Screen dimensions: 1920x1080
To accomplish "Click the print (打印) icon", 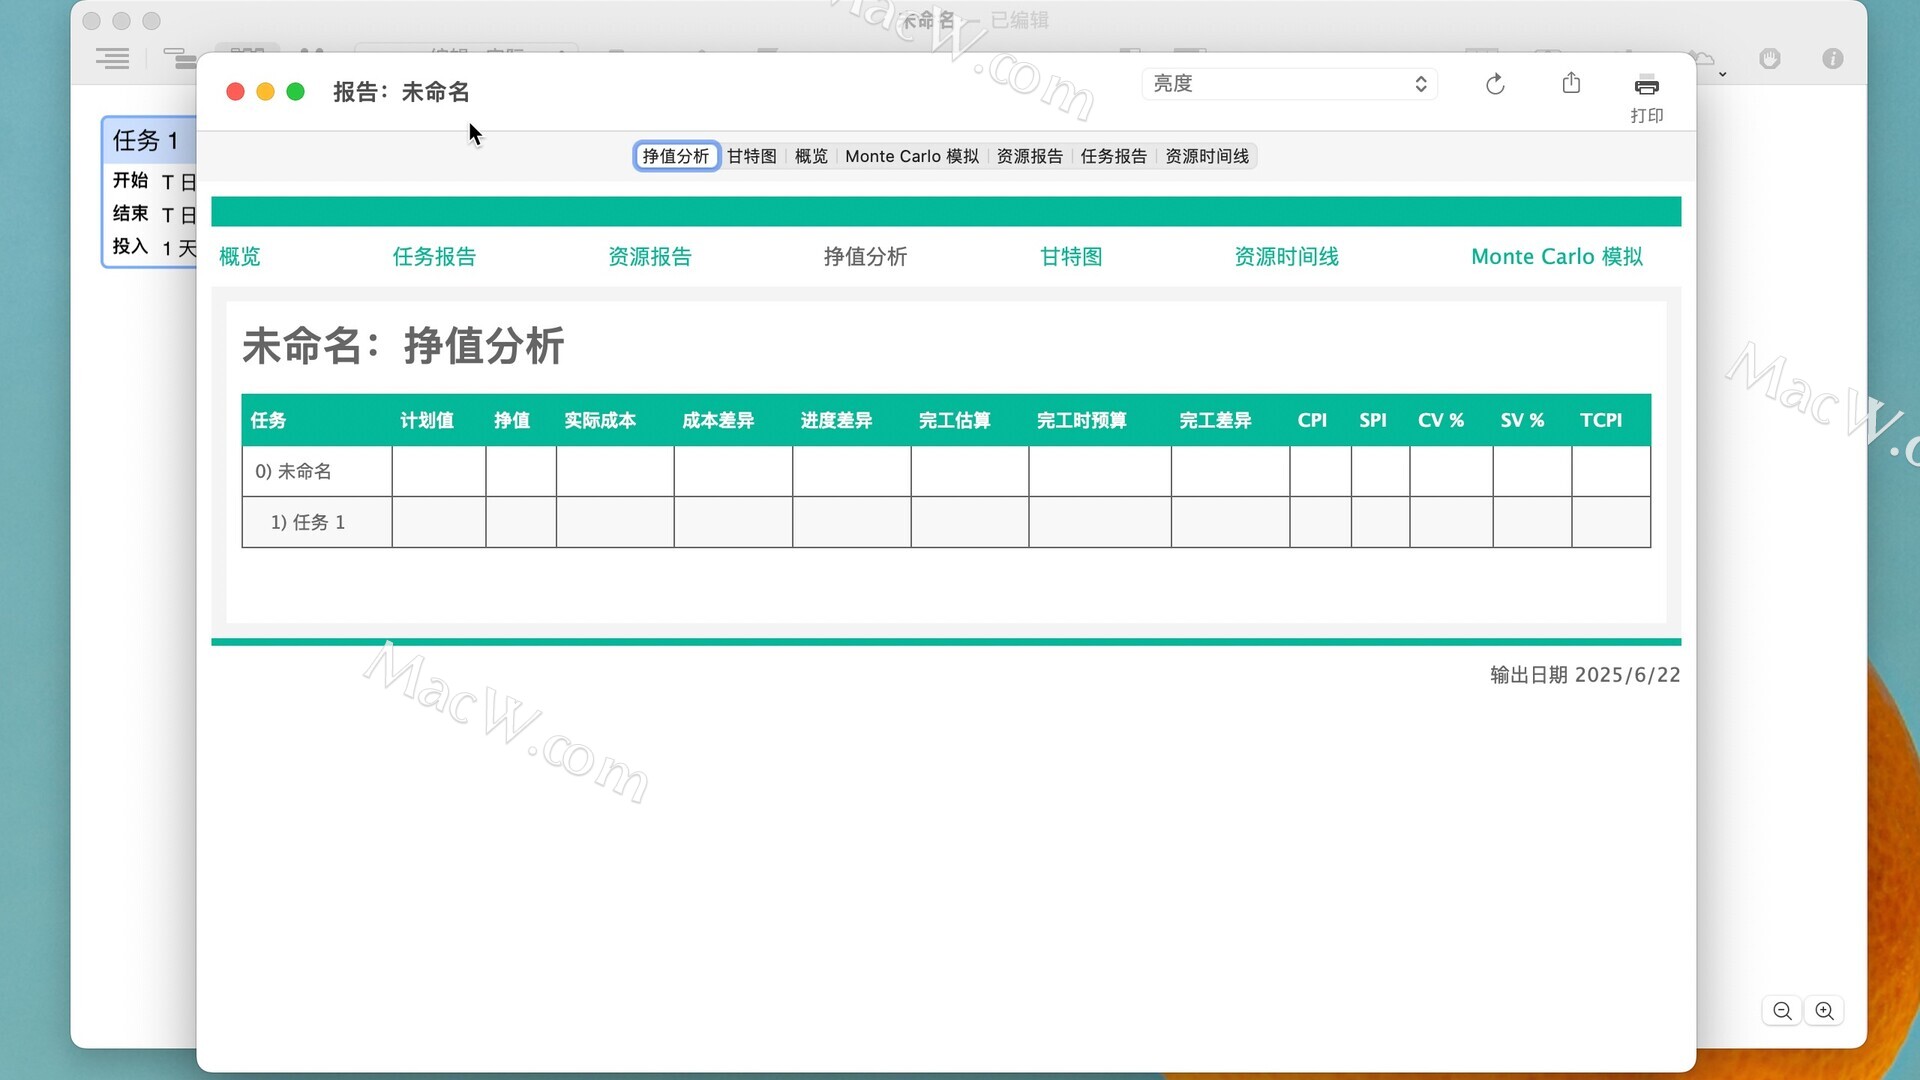I will click(1646, 86).
